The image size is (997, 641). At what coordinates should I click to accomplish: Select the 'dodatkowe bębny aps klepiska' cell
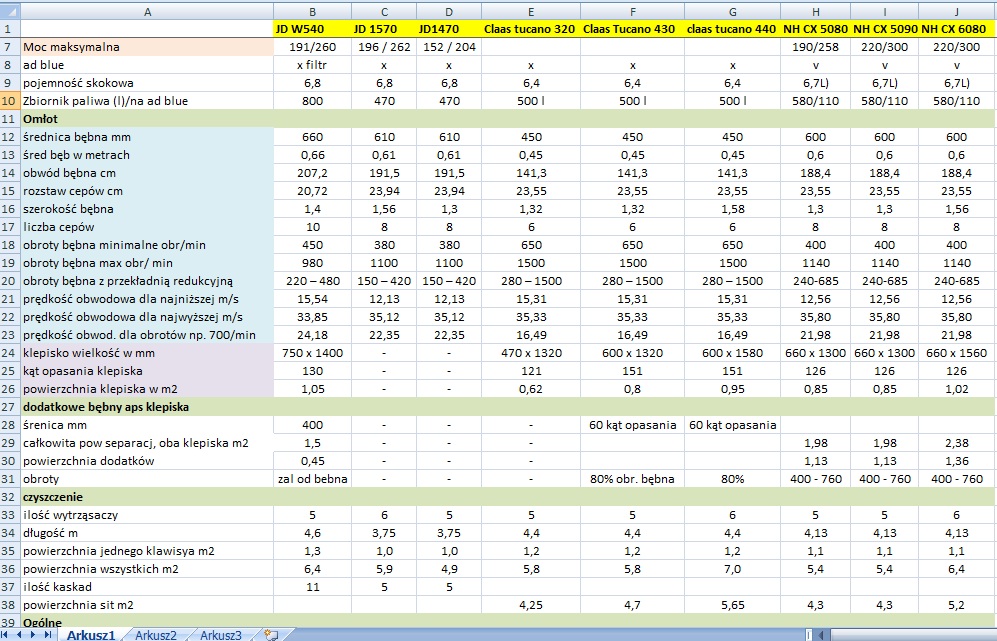pos(148,407)
